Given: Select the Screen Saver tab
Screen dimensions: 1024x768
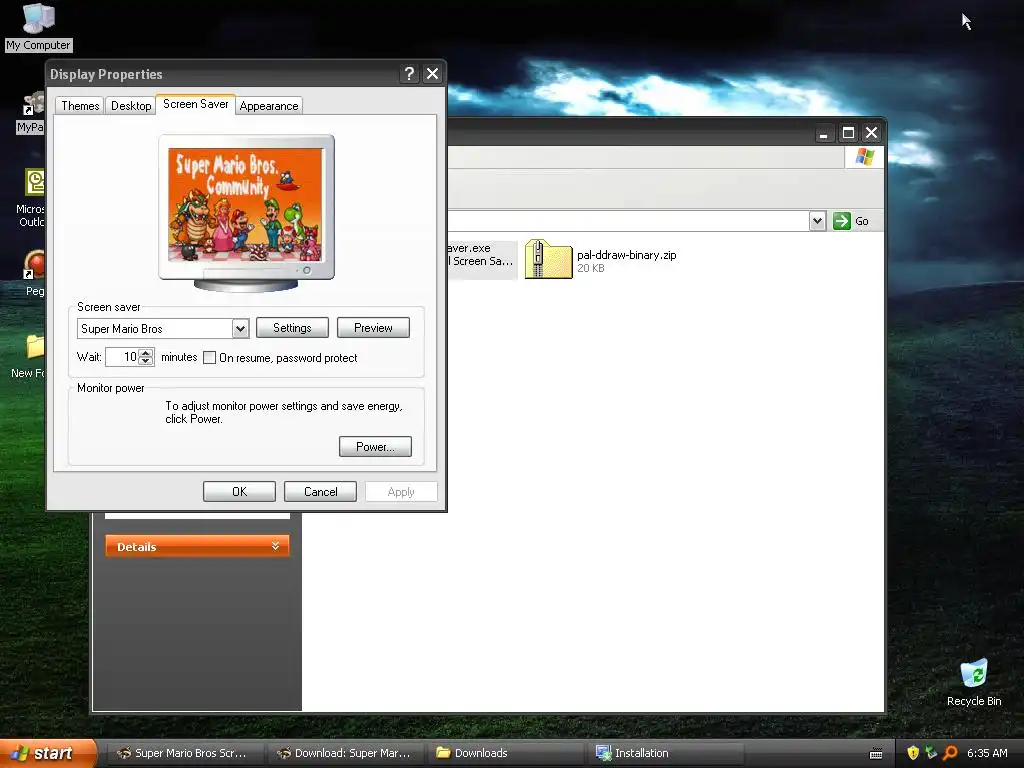Looking at the screenshot, I should pos(195,104).
